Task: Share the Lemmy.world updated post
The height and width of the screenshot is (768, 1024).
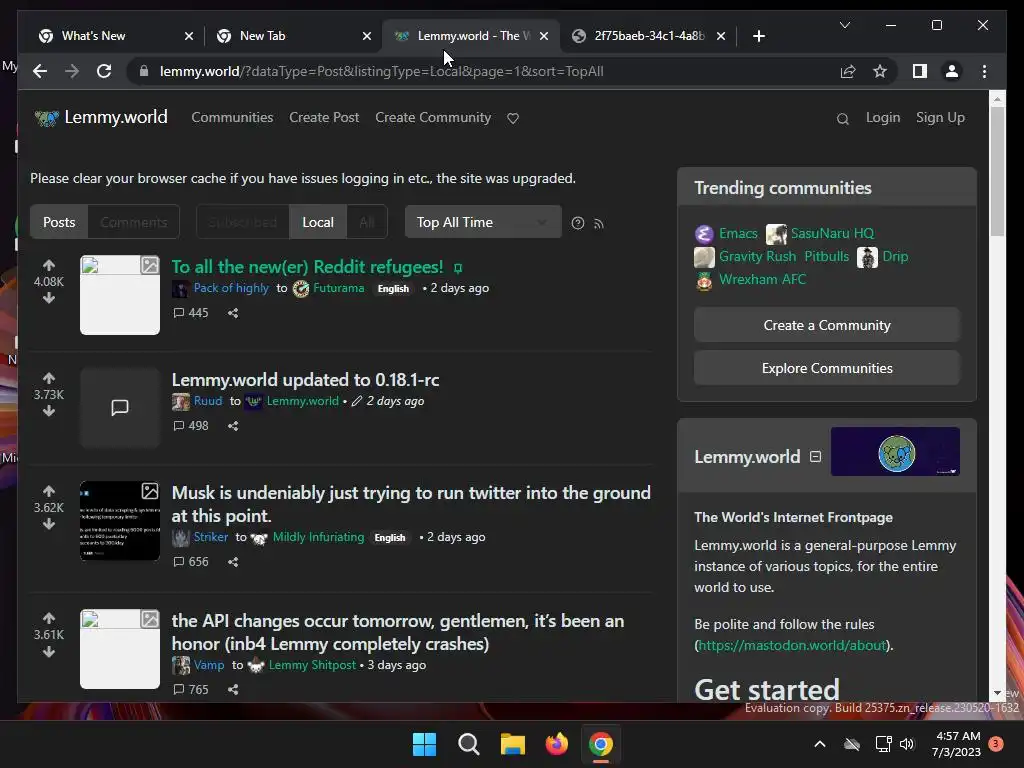Action: click(233, 426)
